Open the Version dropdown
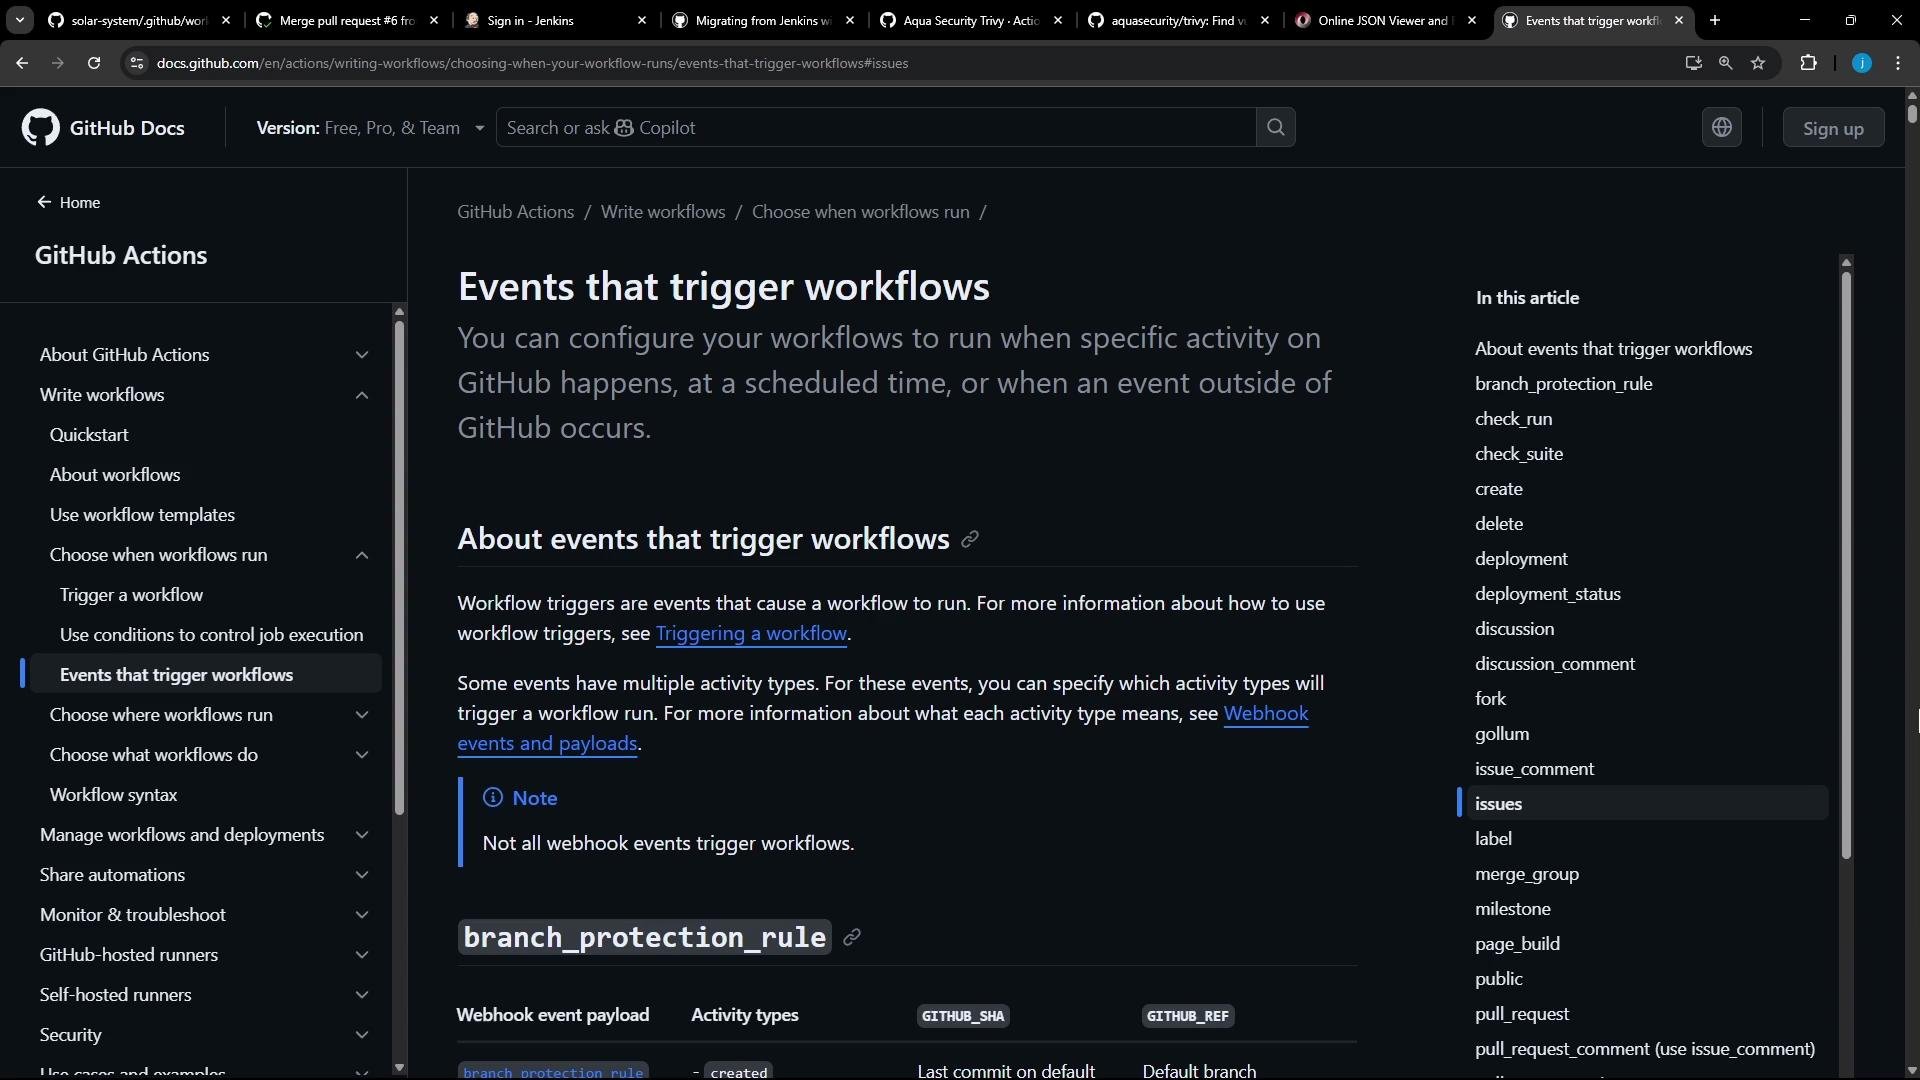This screenshot has height=1080, width=1920. pos(370,128)
